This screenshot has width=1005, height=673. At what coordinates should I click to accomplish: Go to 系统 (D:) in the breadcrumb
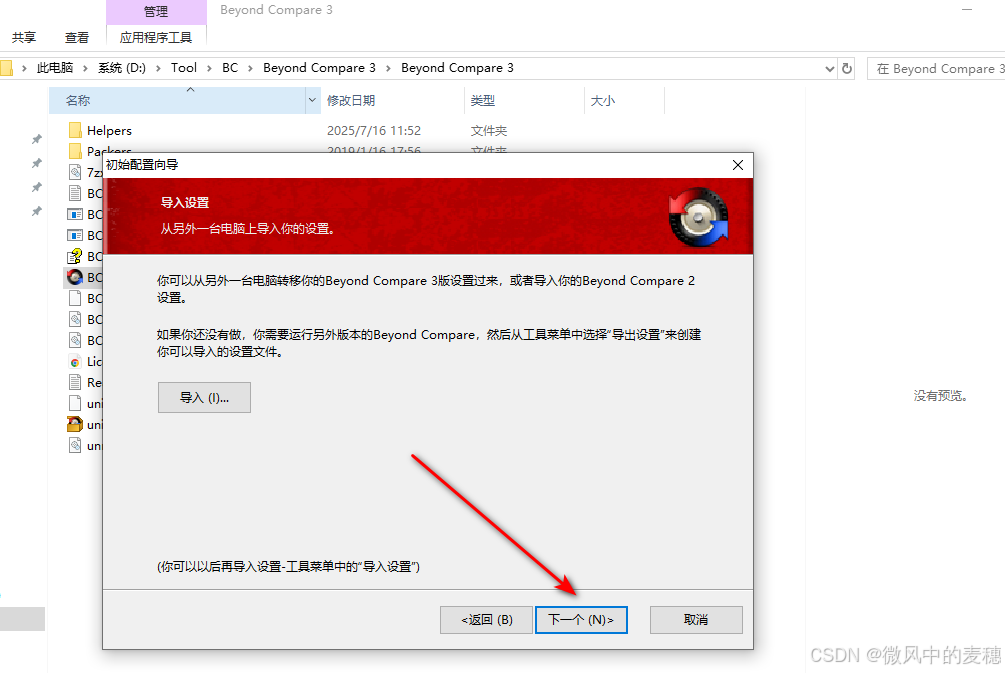pos(122,68)
